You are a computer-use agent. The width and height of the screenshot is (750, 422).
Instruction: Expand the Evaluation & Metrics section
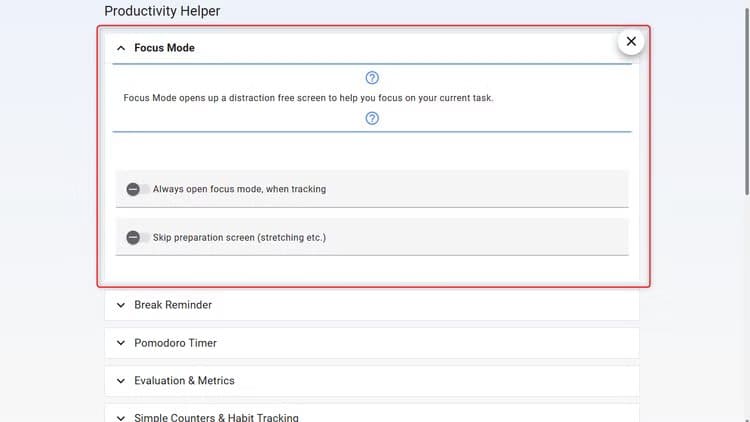click(x=372, y=381)
